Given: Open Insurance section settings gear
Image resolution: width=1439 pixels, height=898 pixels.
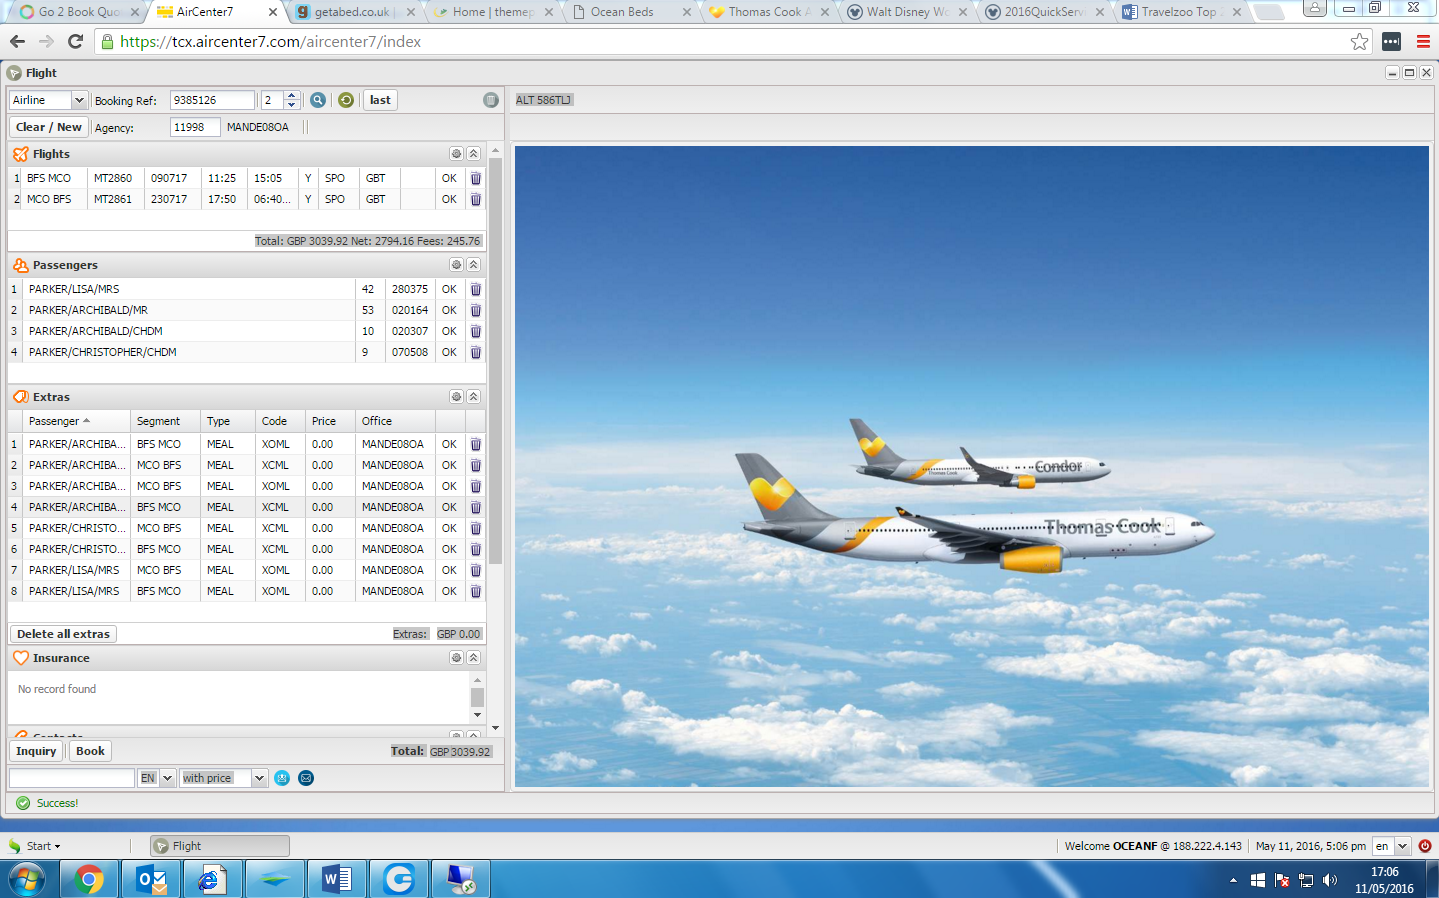Looking at the screenshot, I should [456, 658].
